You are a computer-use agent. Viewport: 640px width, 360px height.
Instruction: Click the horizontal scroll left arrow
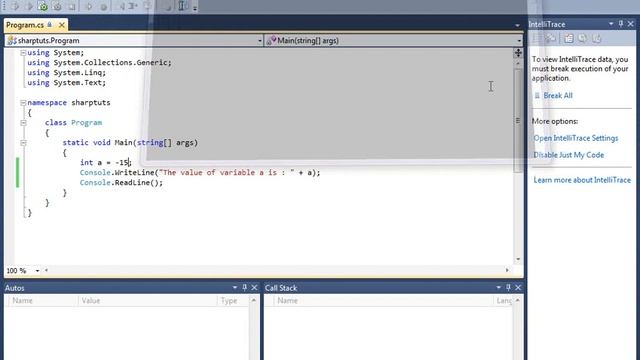coord(46,270)
